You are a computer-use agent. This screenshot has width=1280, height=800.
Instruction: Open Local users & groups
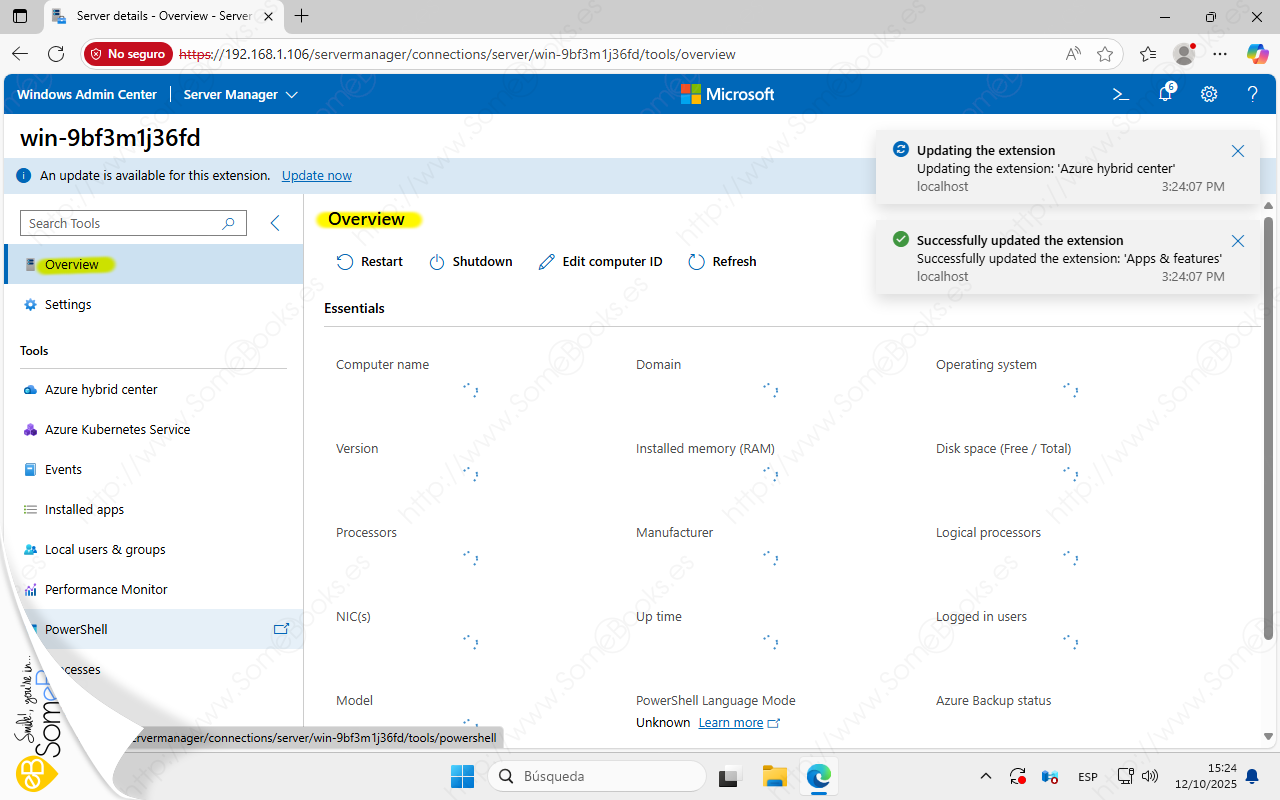(105, 550)
